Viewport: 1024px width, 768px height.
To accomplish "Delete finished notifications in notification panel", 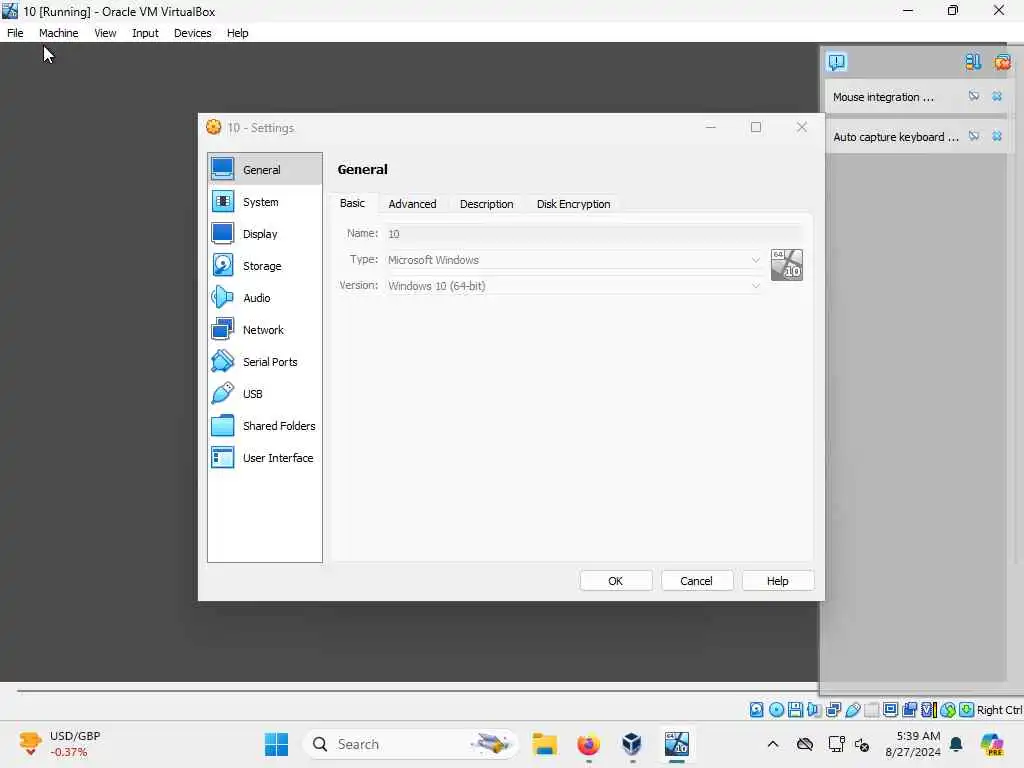I will 1002,62.
